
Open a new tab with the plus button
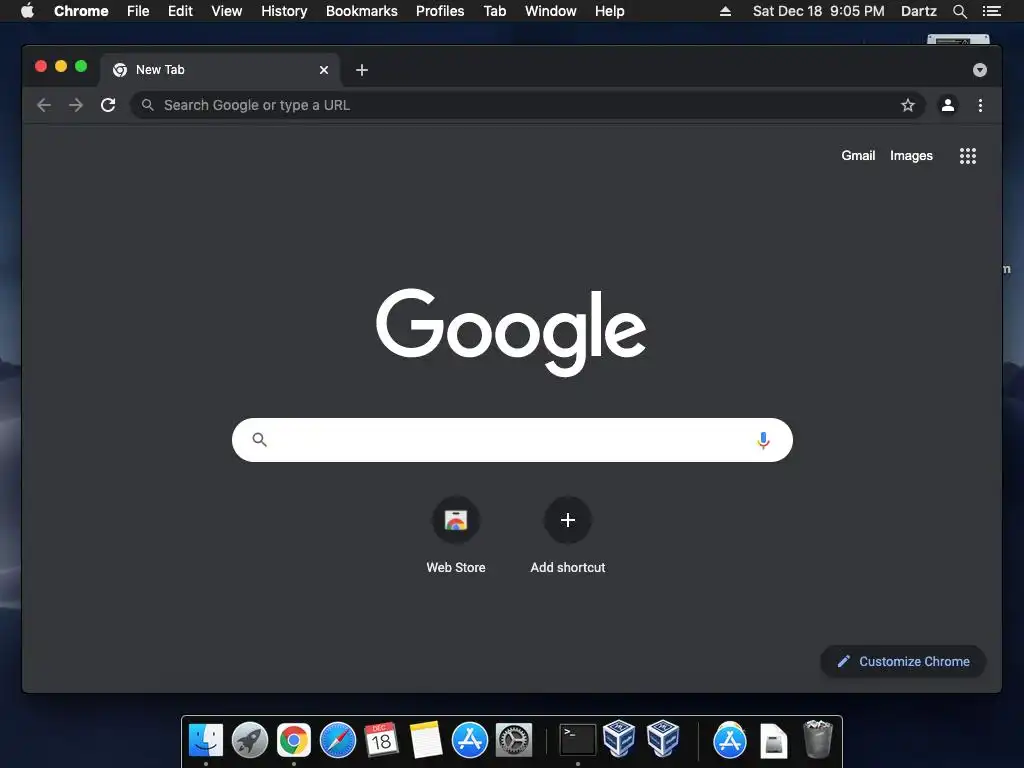pos(362,70)
